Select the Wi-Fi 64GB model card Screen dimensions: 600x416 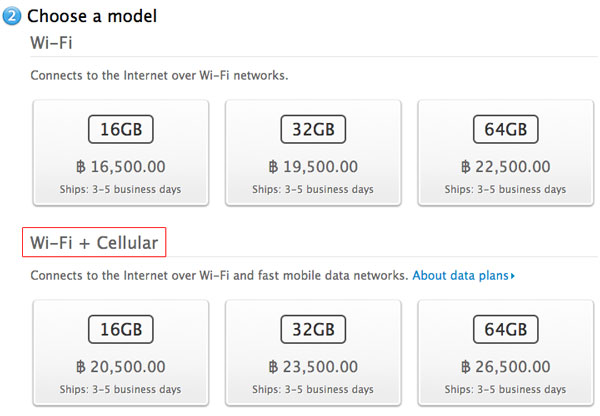(506, 153)
